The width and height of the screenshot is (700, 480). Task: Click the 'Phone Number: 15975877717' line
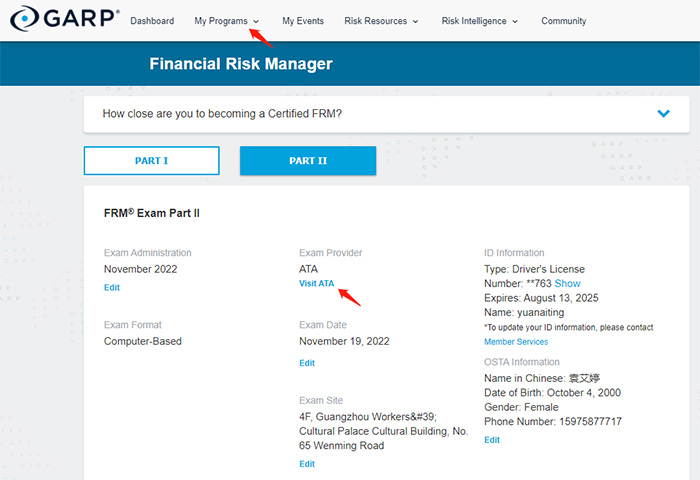point(553,422)
